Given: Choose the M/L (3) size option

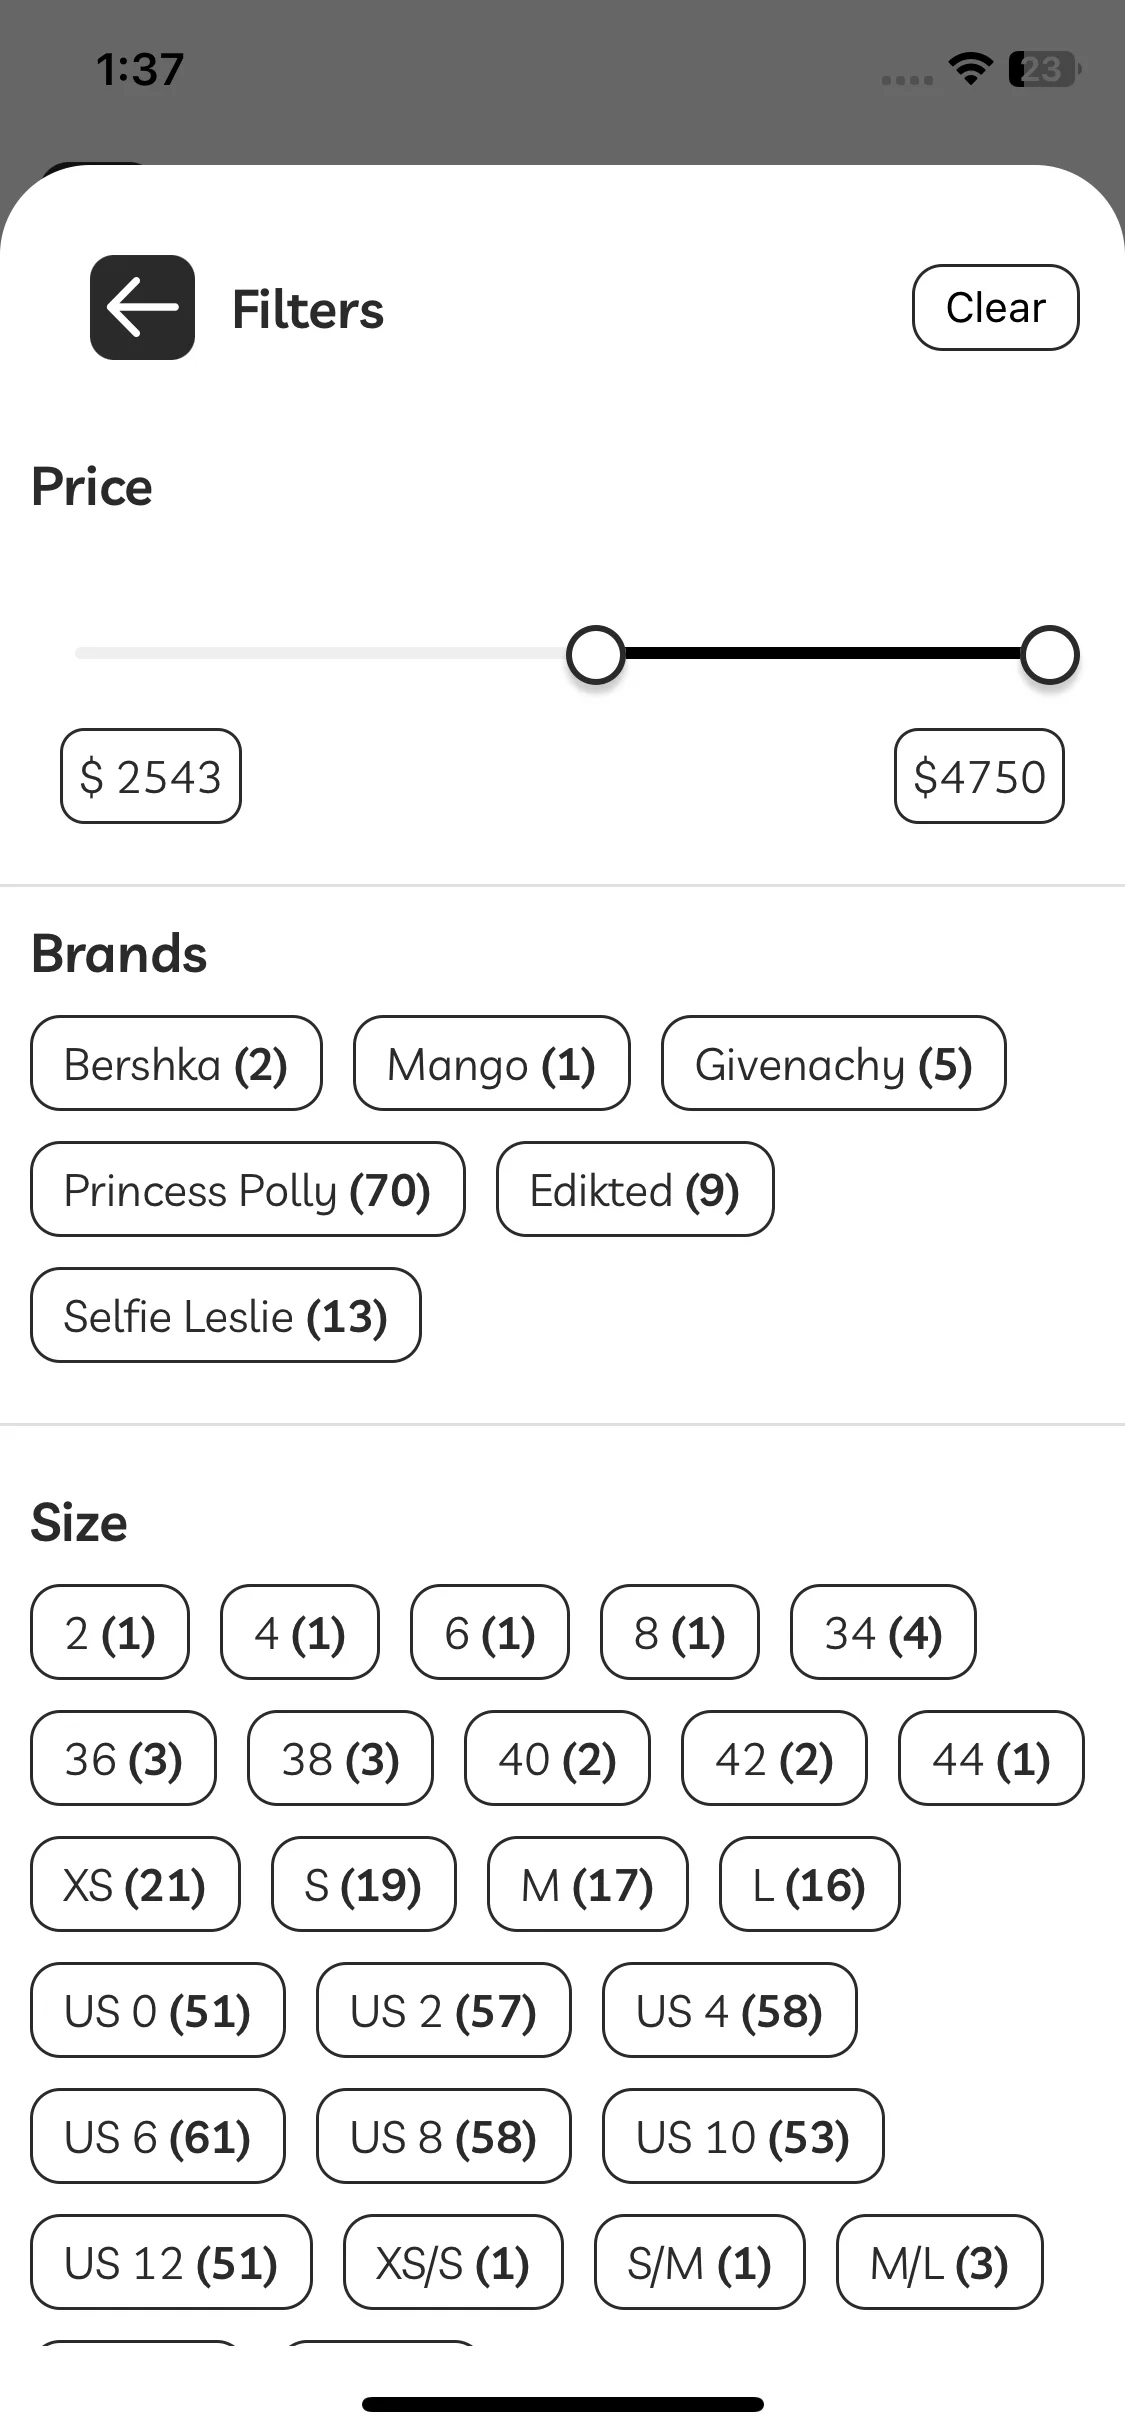Looking at the screenshot, I should click(939, 2262).
